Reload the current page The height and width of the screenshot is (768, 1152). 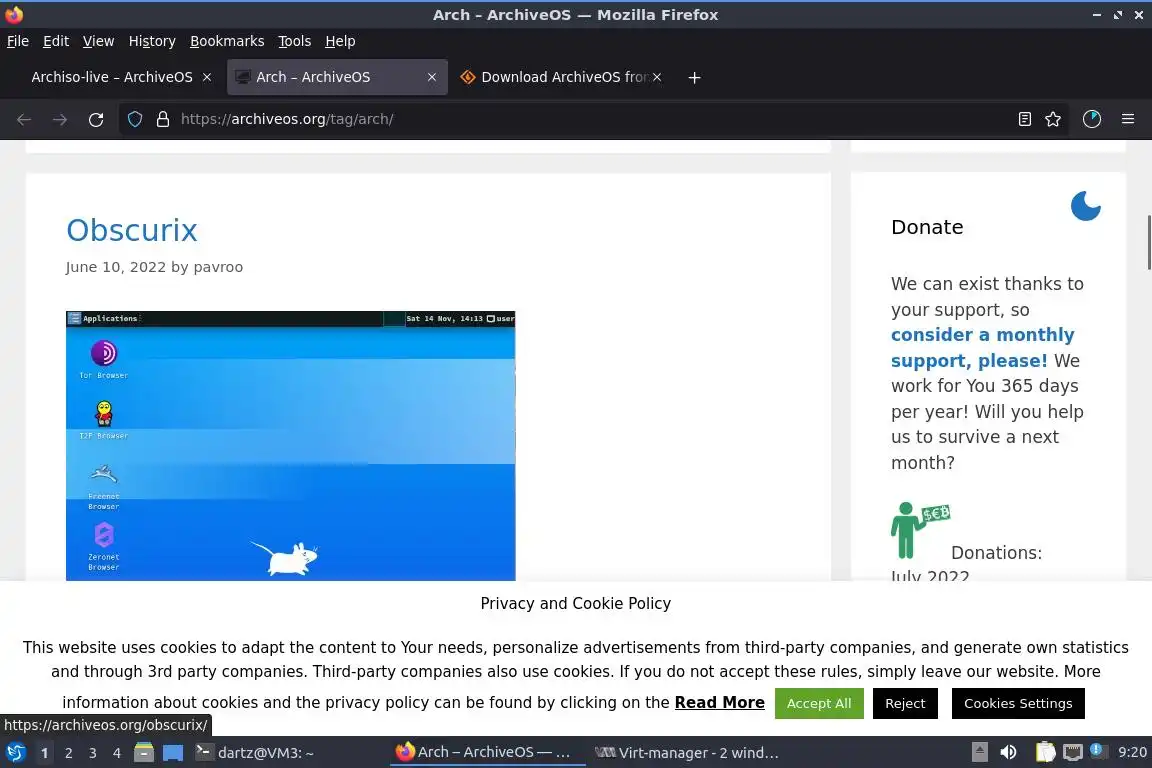(x=96, y=119)
